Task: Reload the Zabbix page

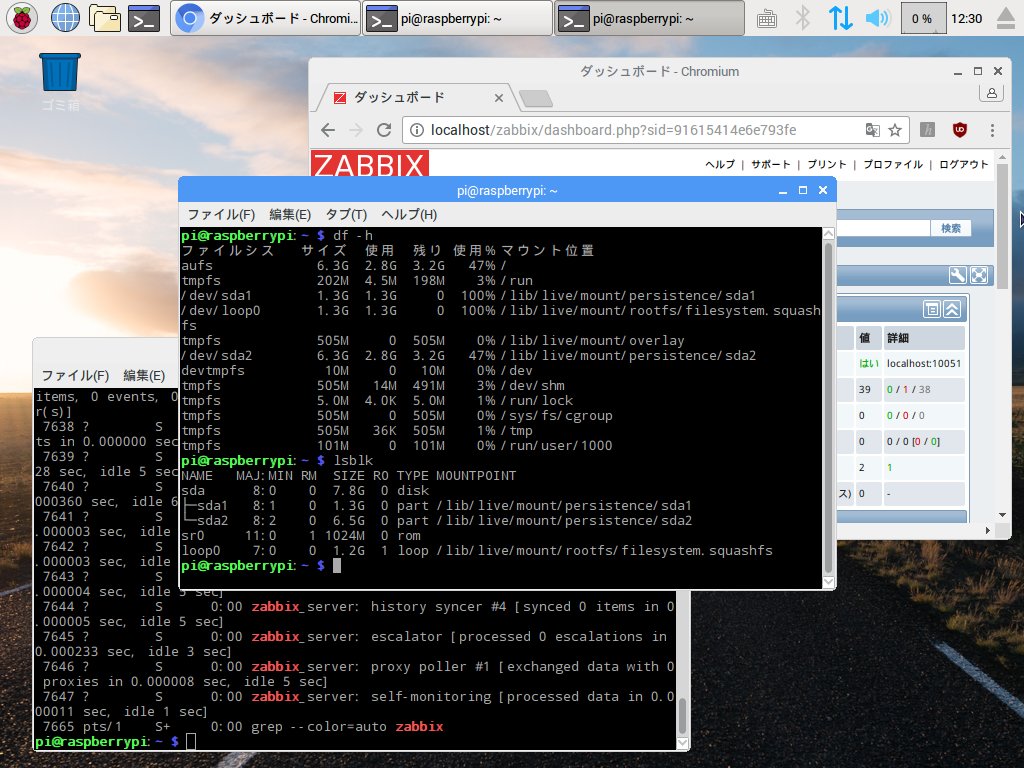Action: point(384,130)
